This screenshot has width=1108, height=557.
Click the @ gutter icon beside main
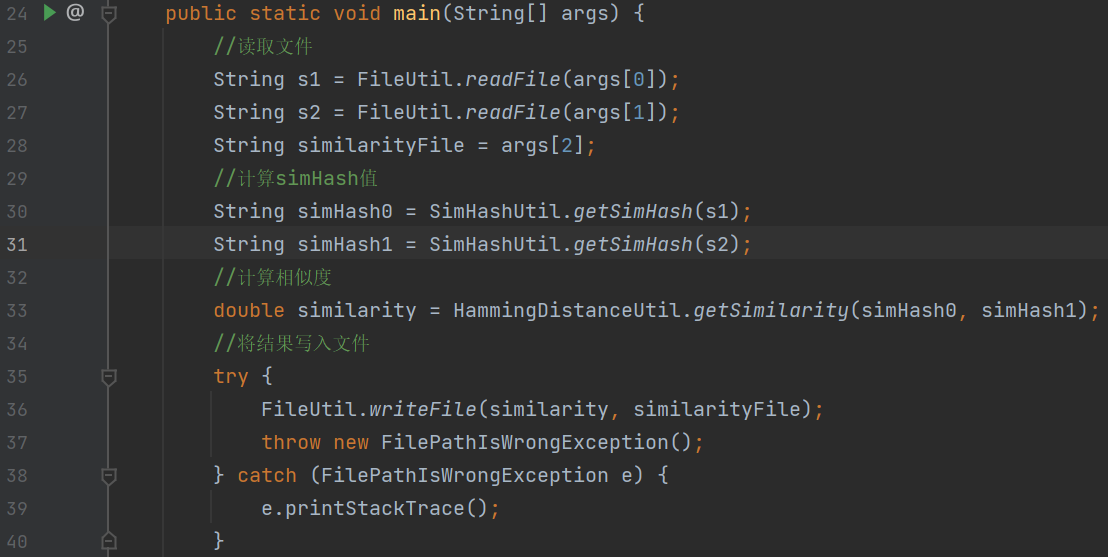point(75,13)
